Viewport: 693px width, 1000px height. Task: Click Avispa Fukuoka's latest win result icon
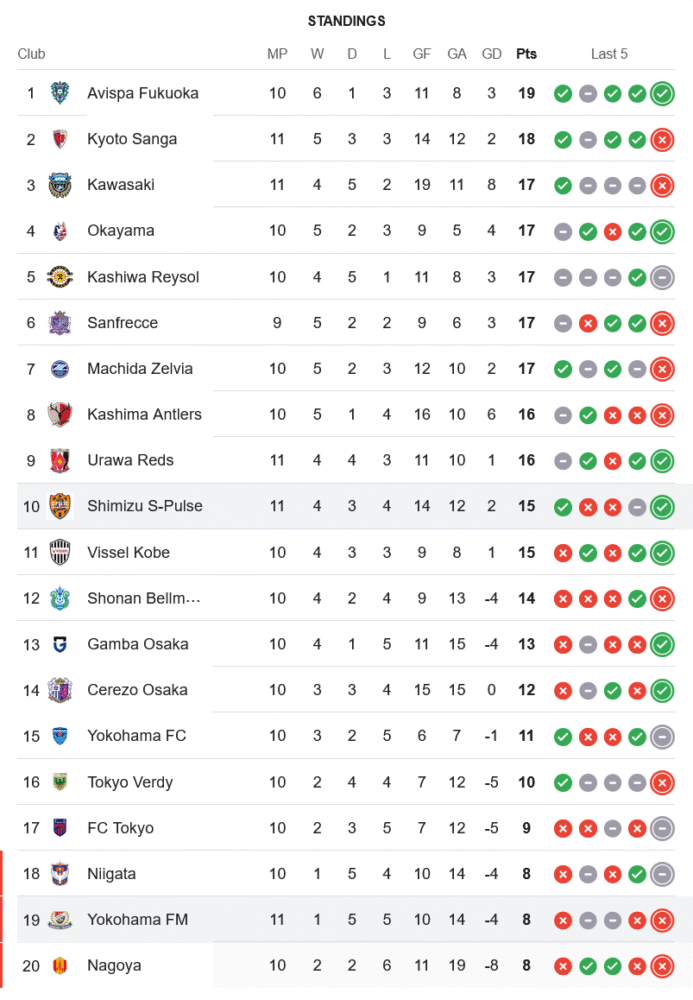(x=661, y=94)
